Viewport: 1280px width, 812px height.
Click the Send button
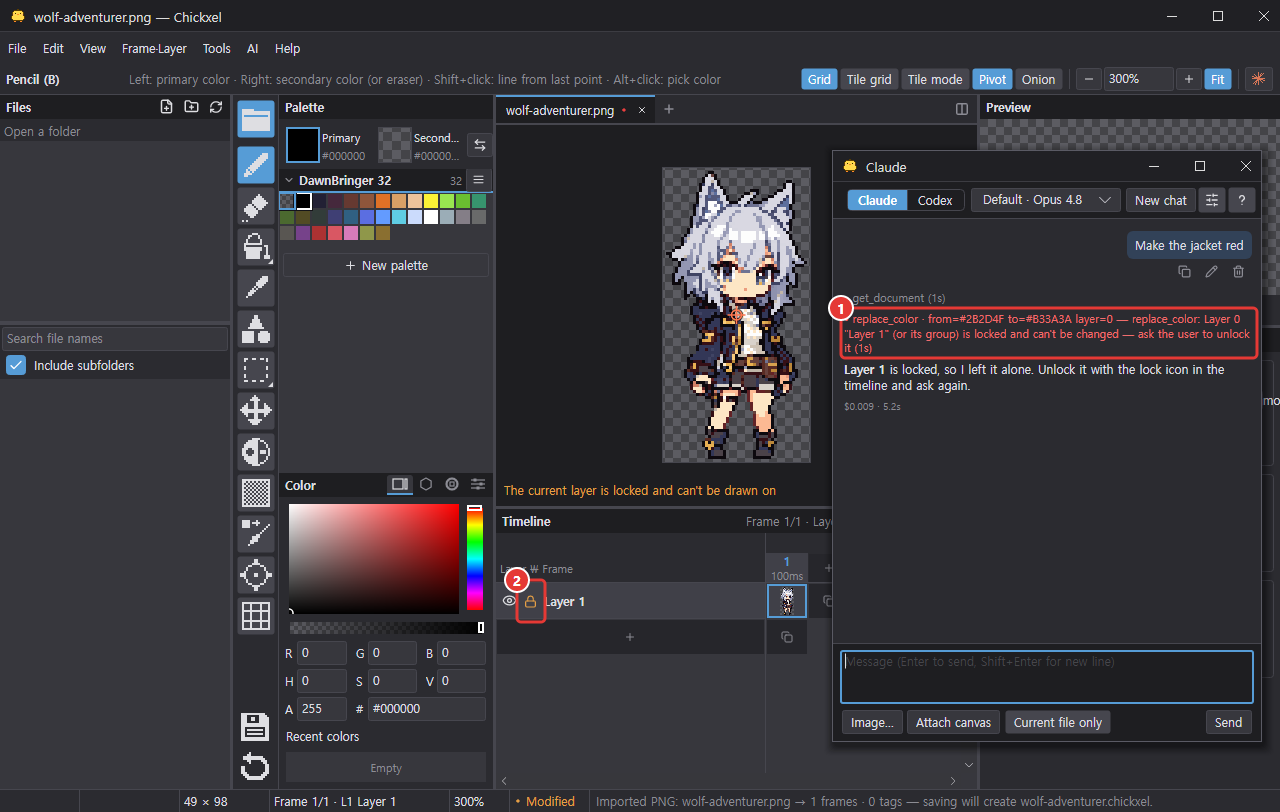coord(1228,722)
